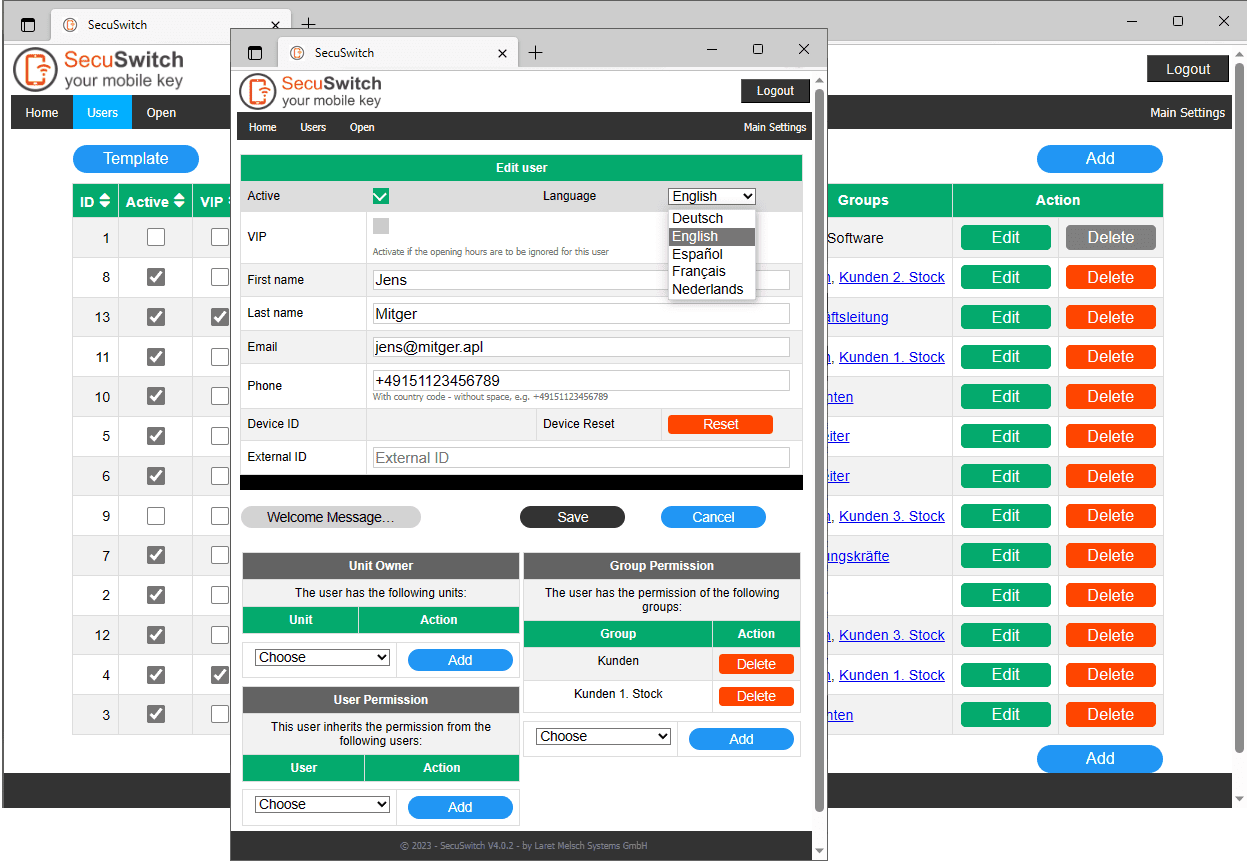The image size is (1250, 863).
Task: Open the Choose dropdown under Group Permission
Action: click(603, 737)
